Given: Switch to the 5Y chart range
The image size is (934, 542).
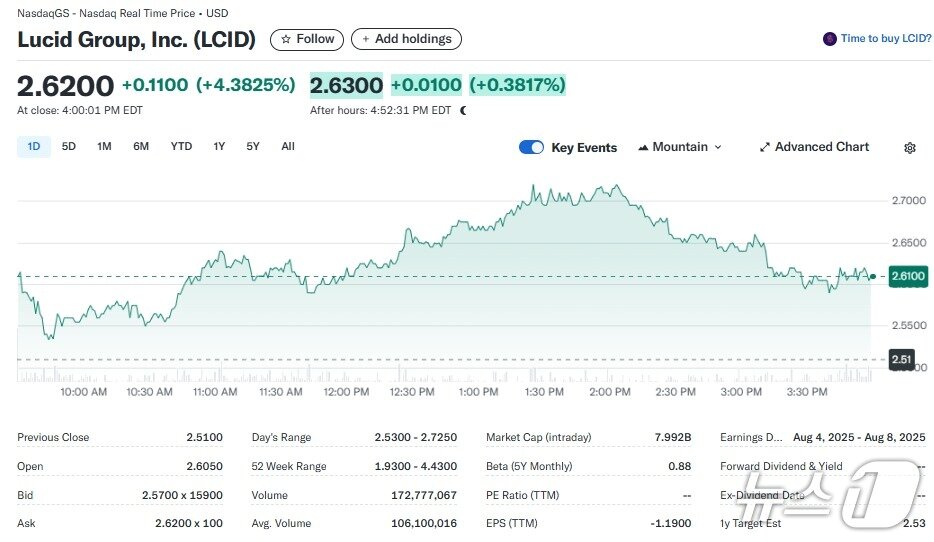Looking at the screenshot, I should point(253,146).
